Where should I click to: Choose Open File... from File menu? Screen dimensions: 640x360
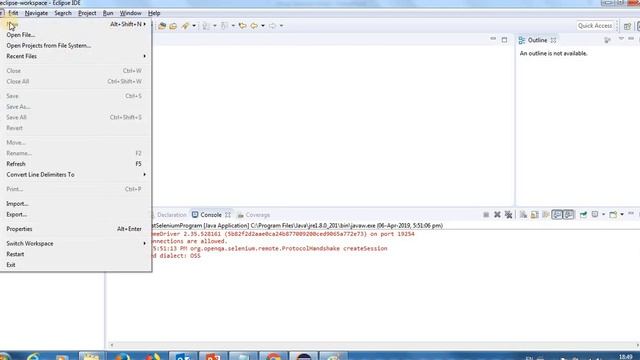pos(76,35)
